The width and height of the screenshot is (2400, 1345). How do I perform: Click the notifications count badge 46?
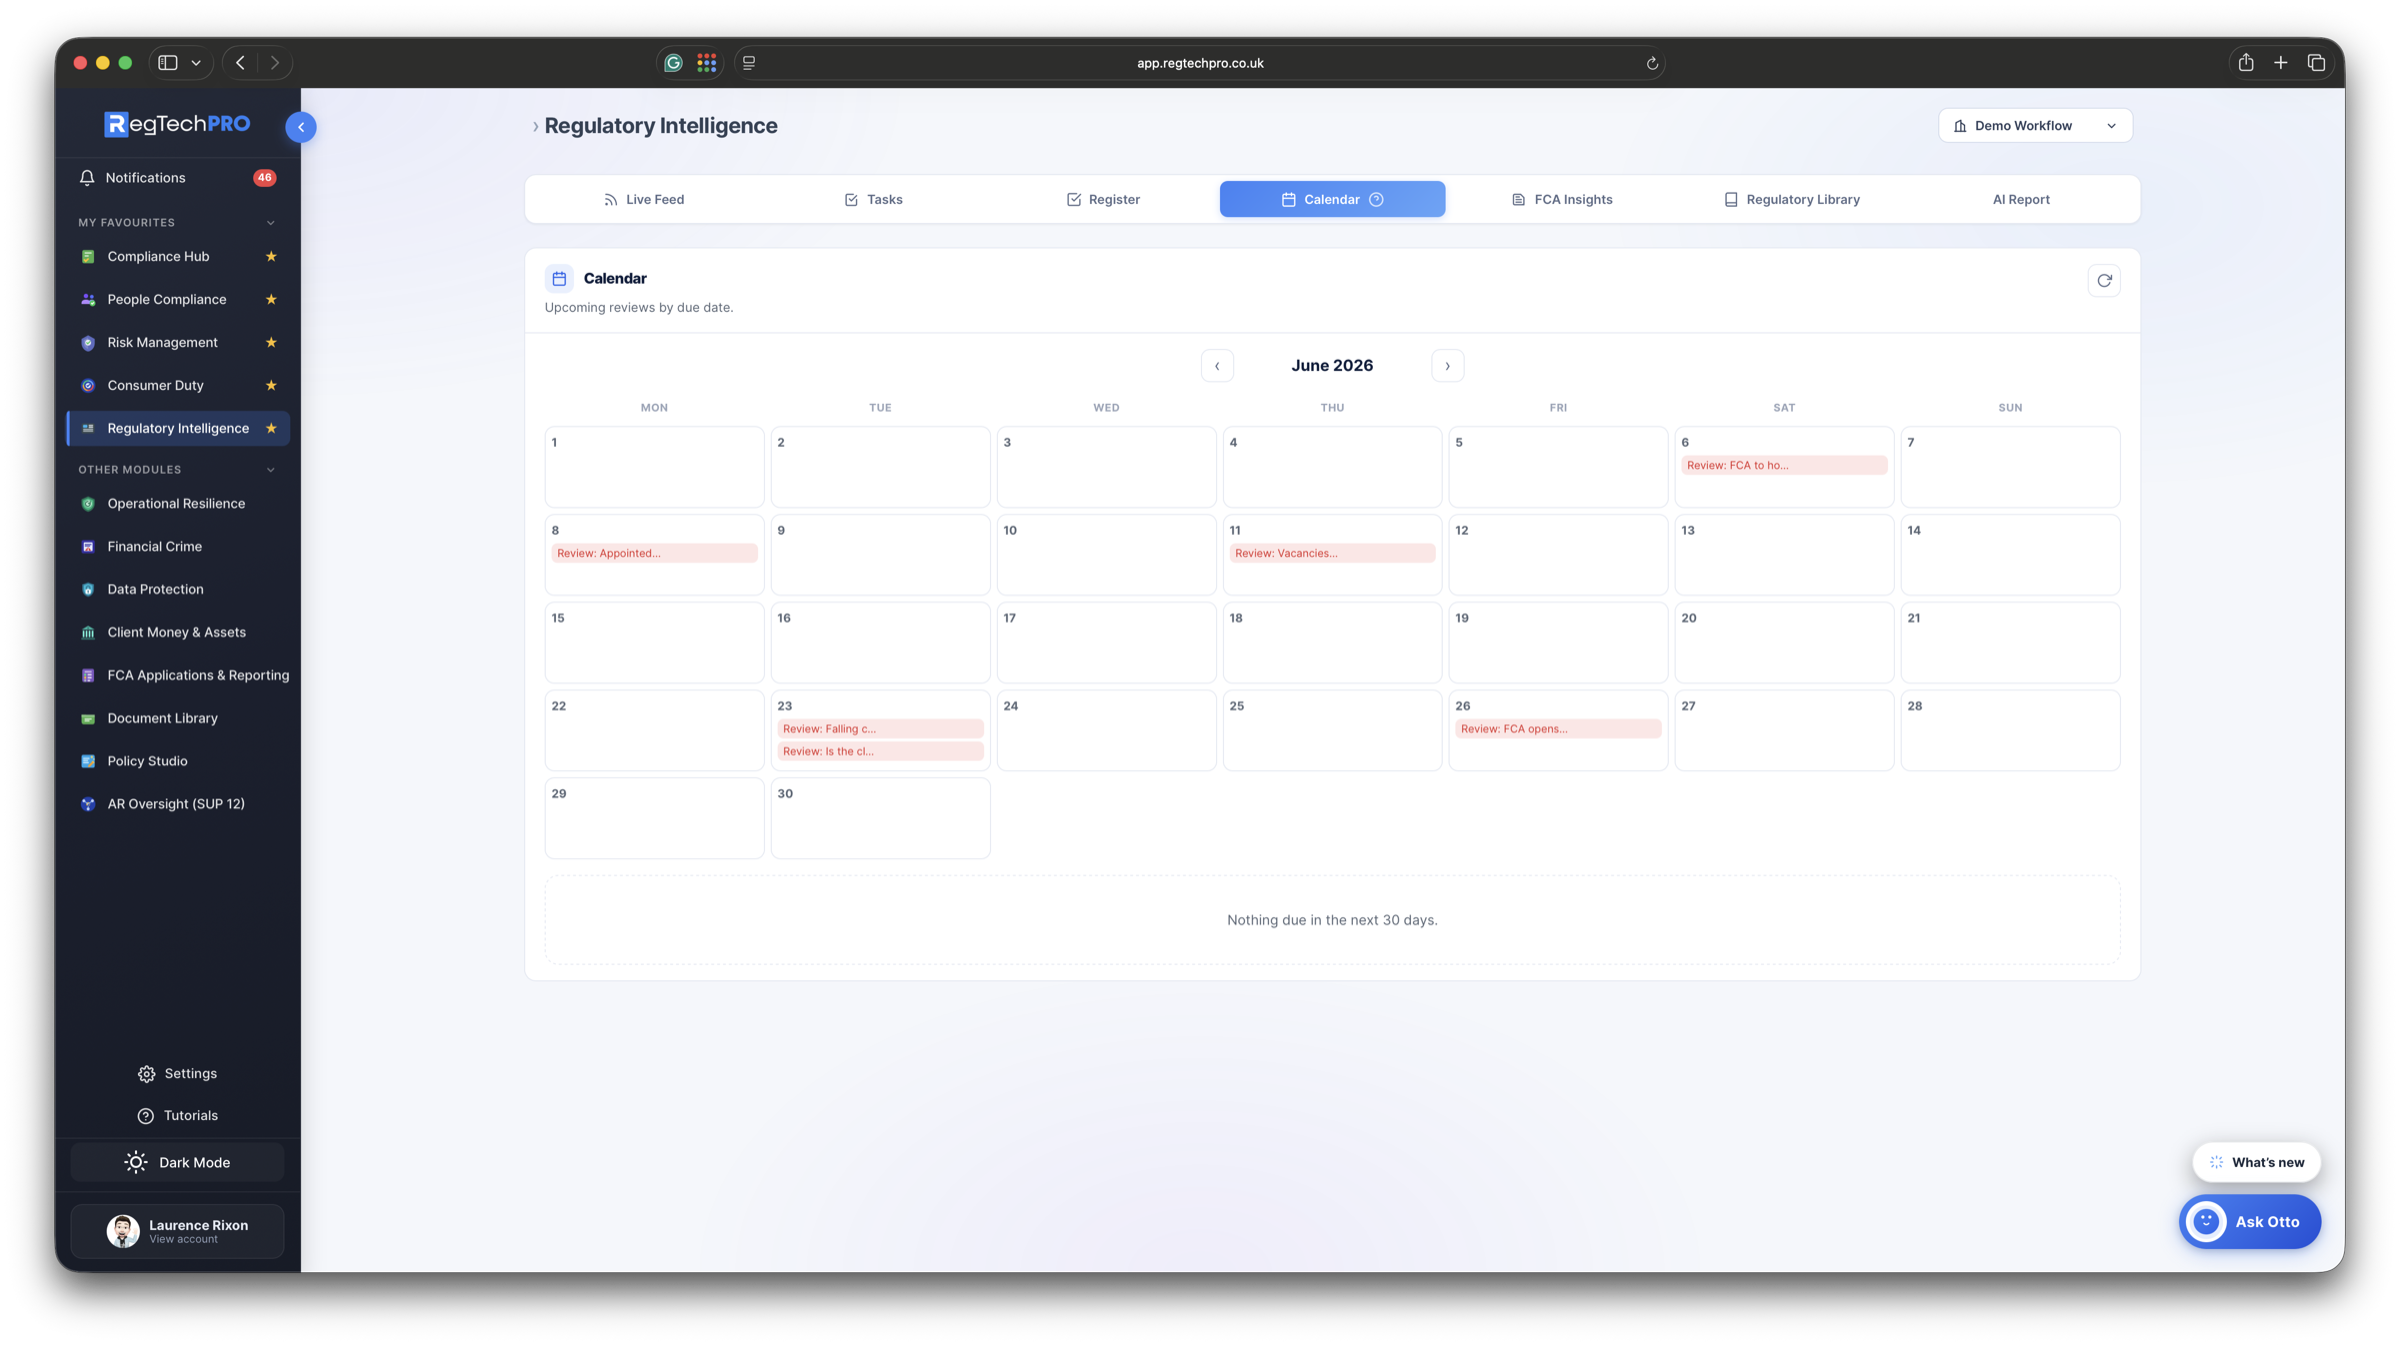pyautogui.click(x=264, y=178)
